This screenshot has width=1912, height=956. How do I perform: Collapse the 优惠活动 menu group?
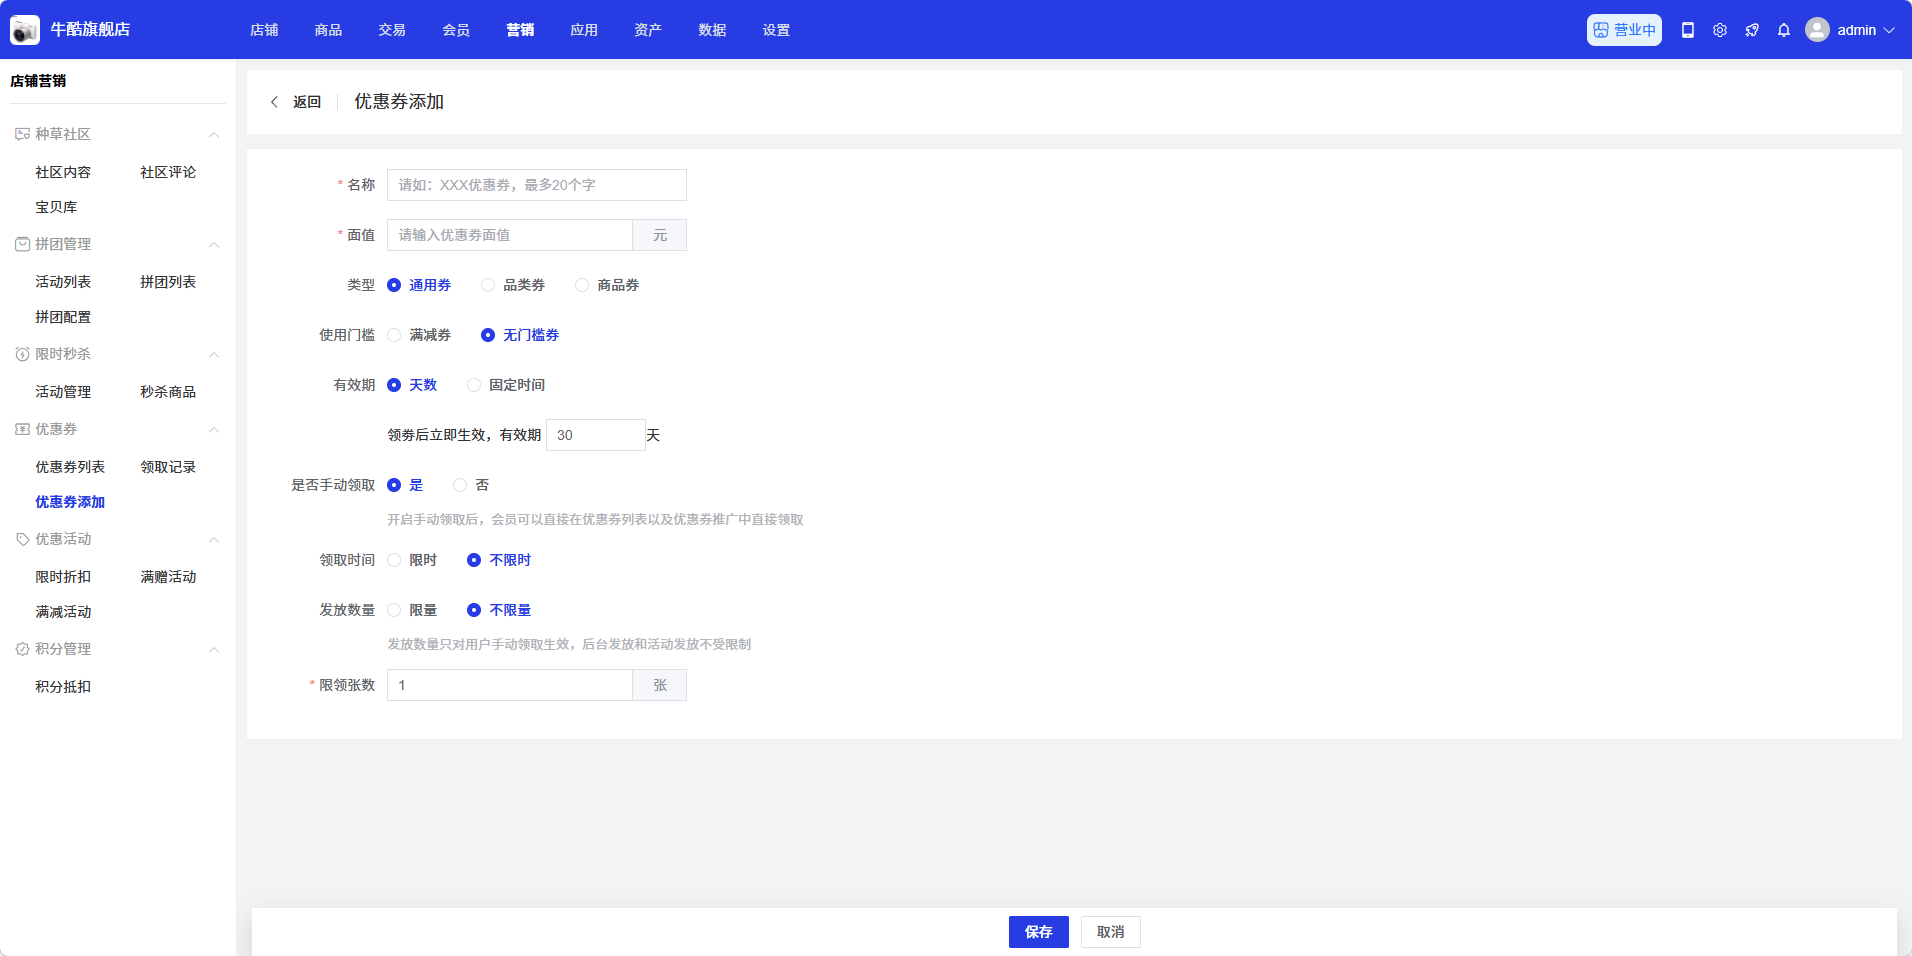(214, 539)
